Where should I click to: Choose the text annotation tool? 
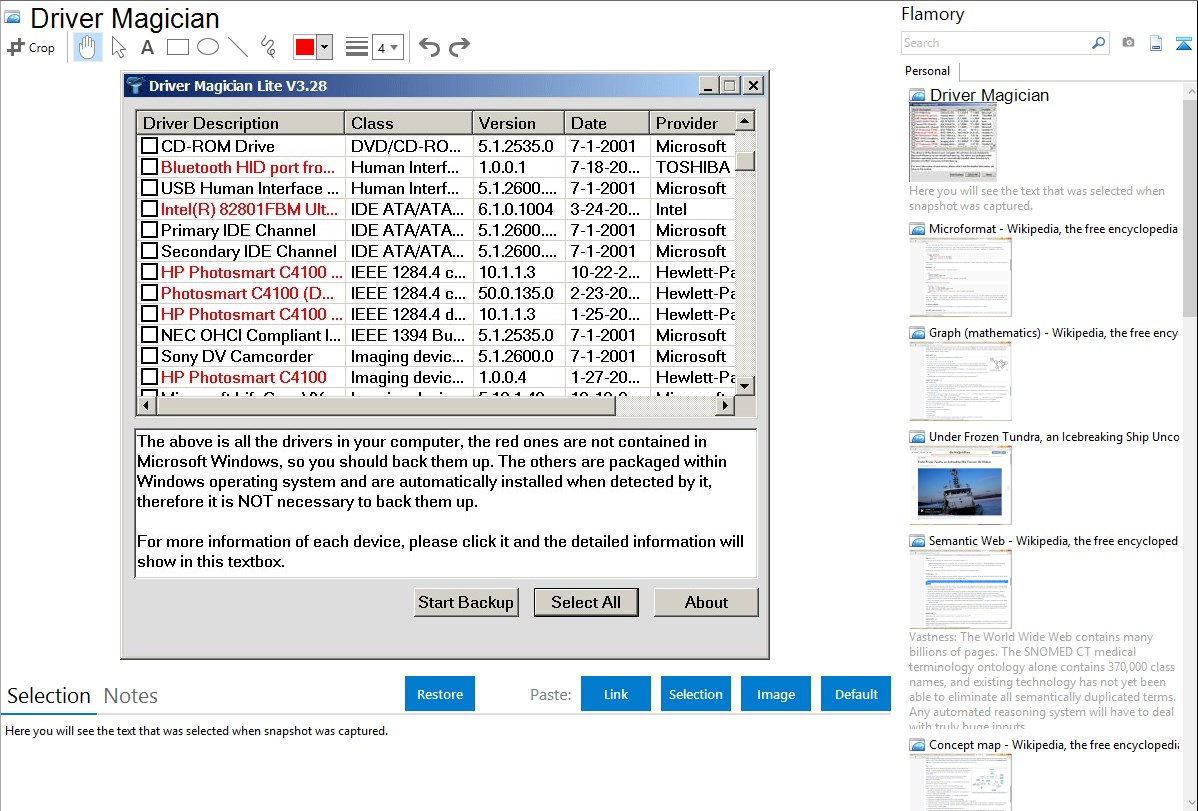click(x=147, y=47)
